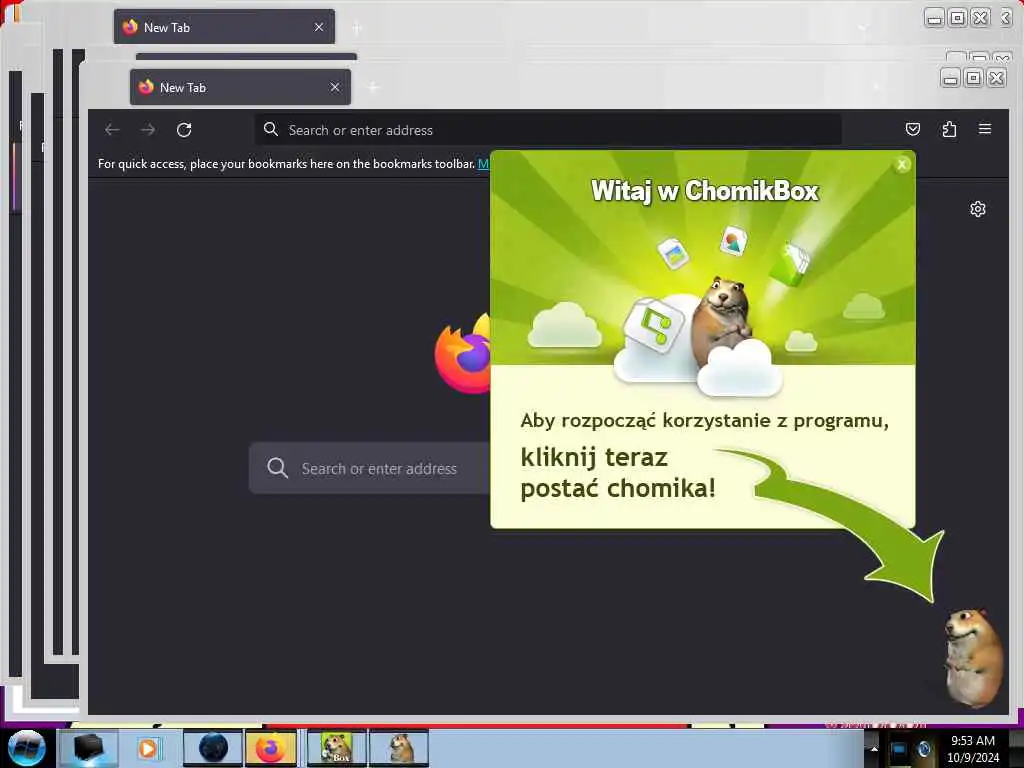
Task: Select the front window's New Tab tab
Action: pyautogui.click(x=240, y=88)
